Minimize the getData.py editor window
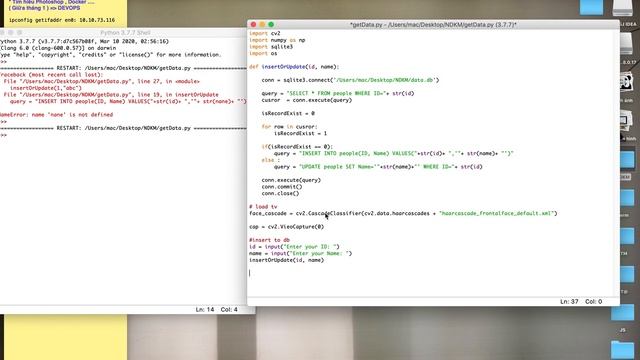 tap(262, 24)
